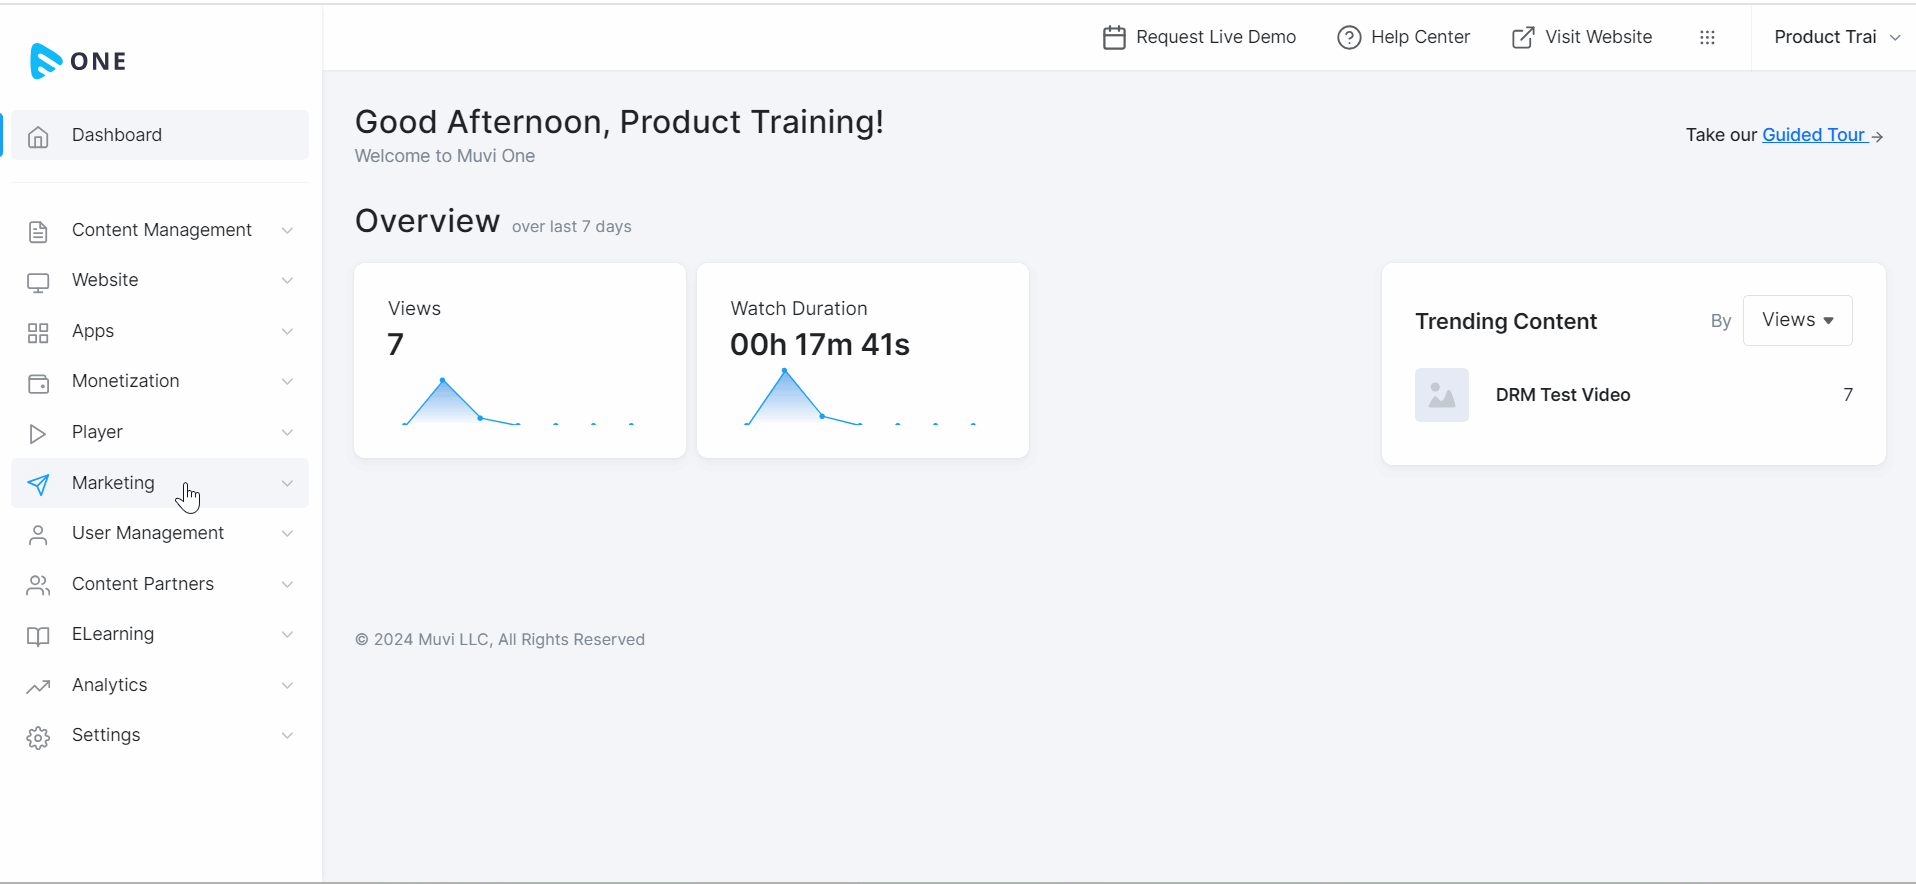Open the Website menu item

(x=105, y=280)
